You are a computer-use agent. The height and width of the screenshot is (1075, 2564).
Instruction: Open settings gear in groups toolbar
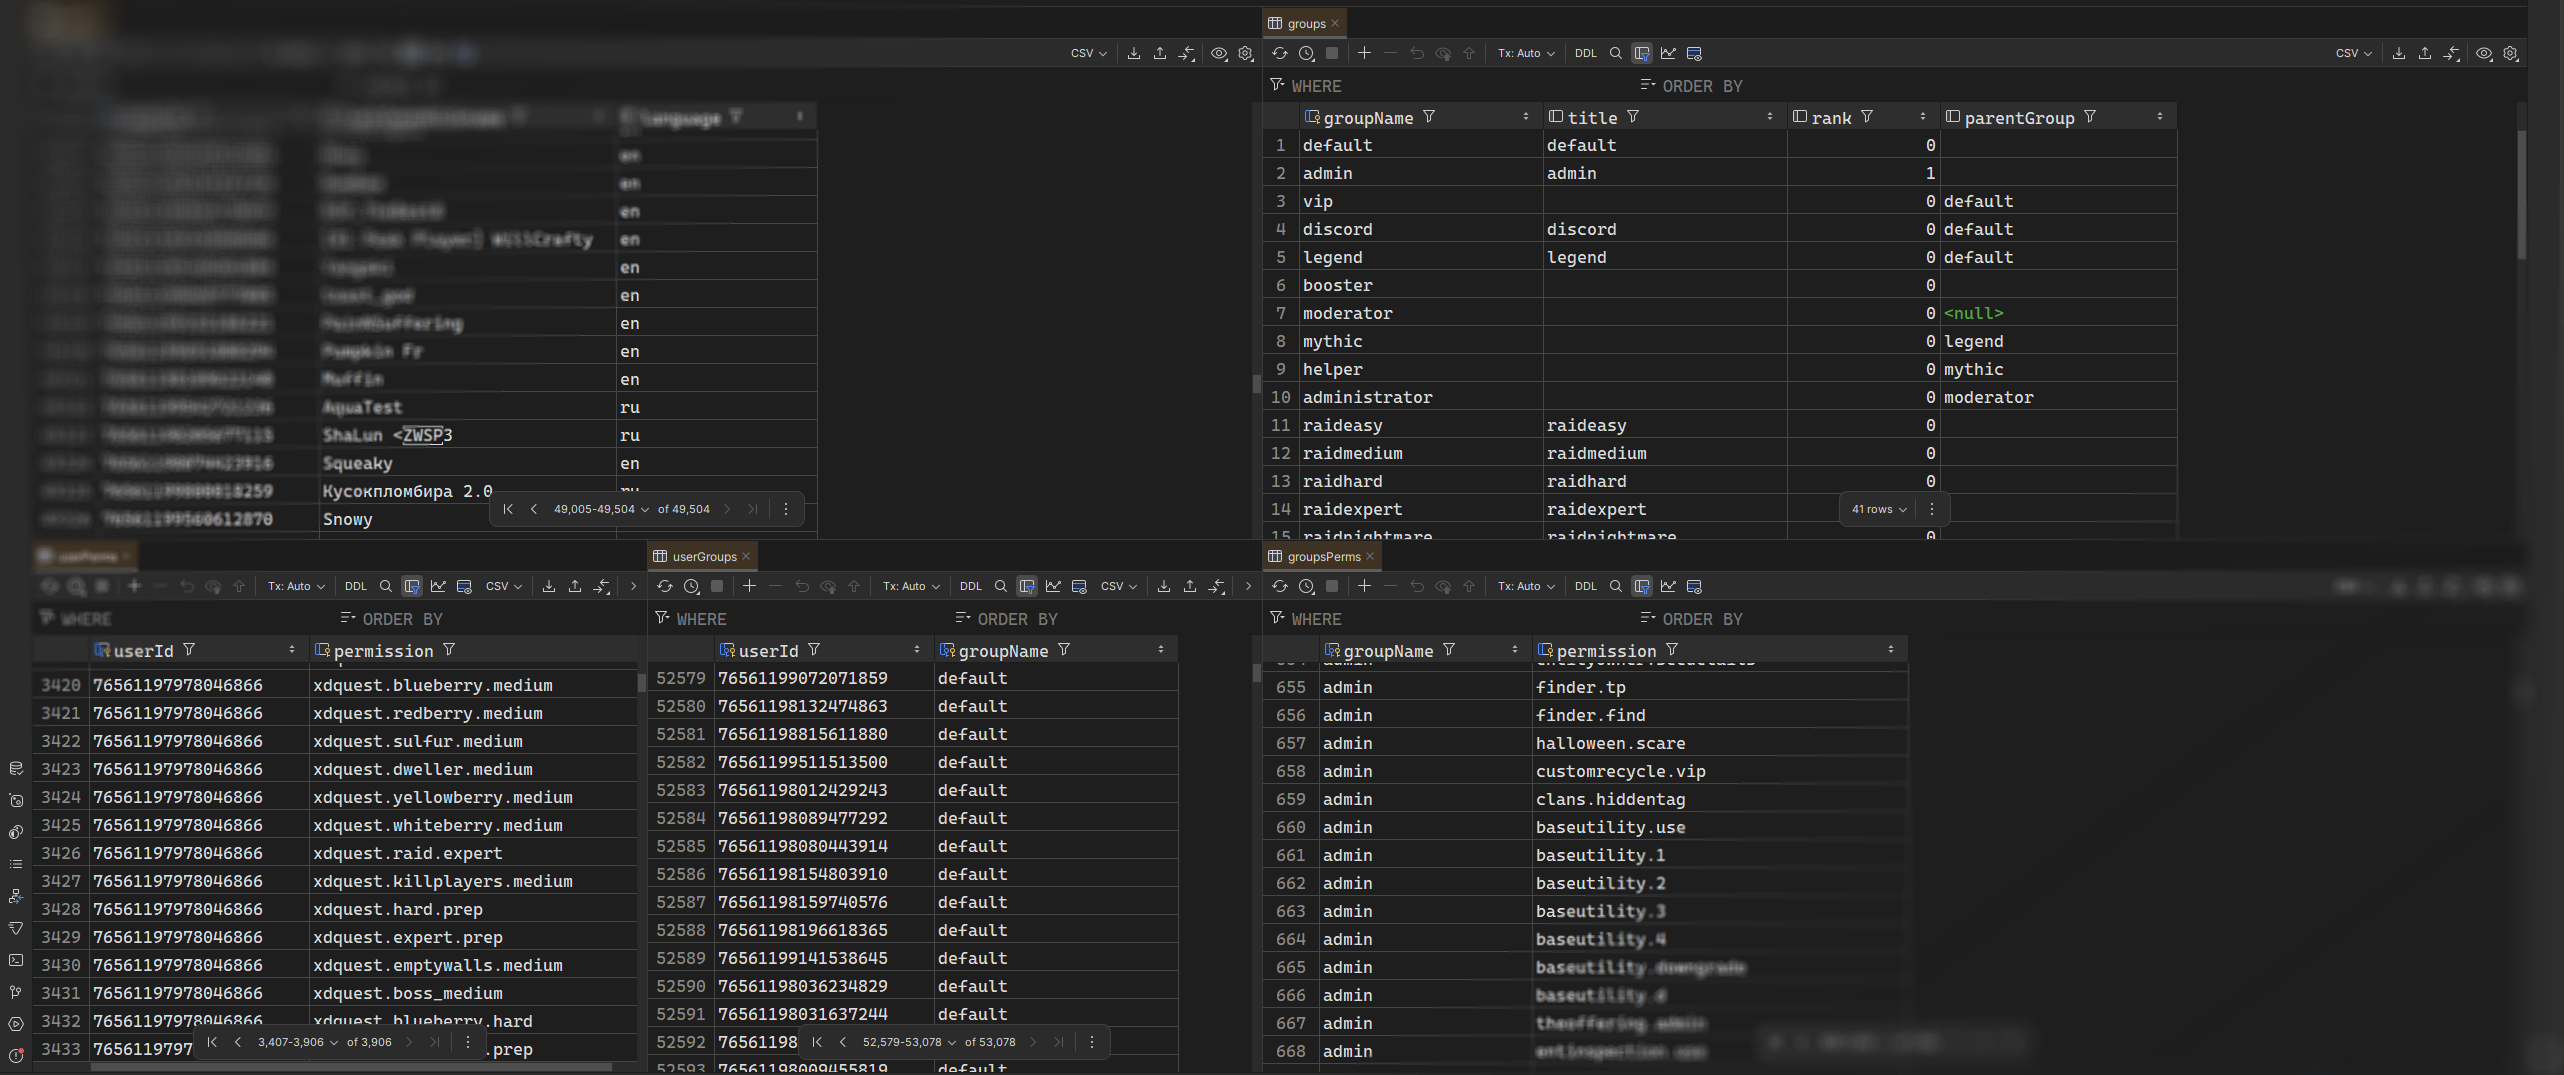[2510, 53]
